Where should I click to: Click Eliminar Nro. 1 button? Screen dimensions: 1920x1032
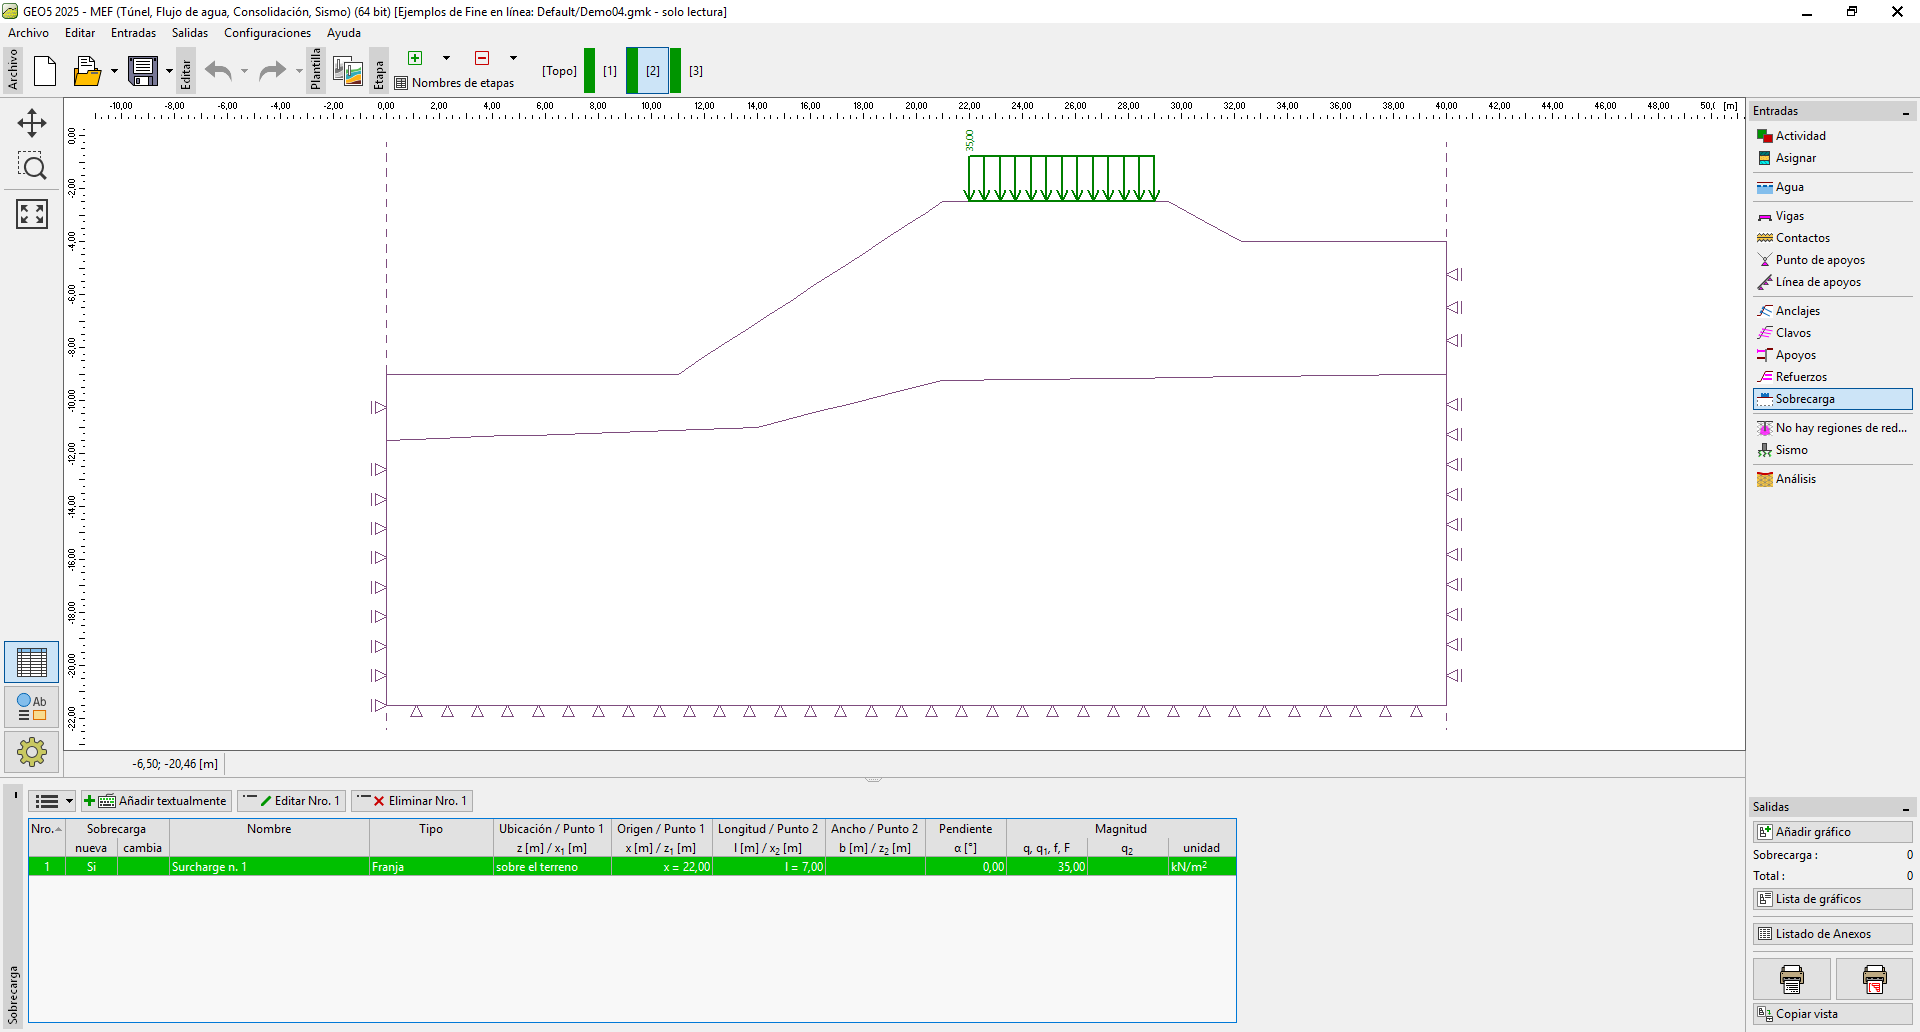(412, 801)
